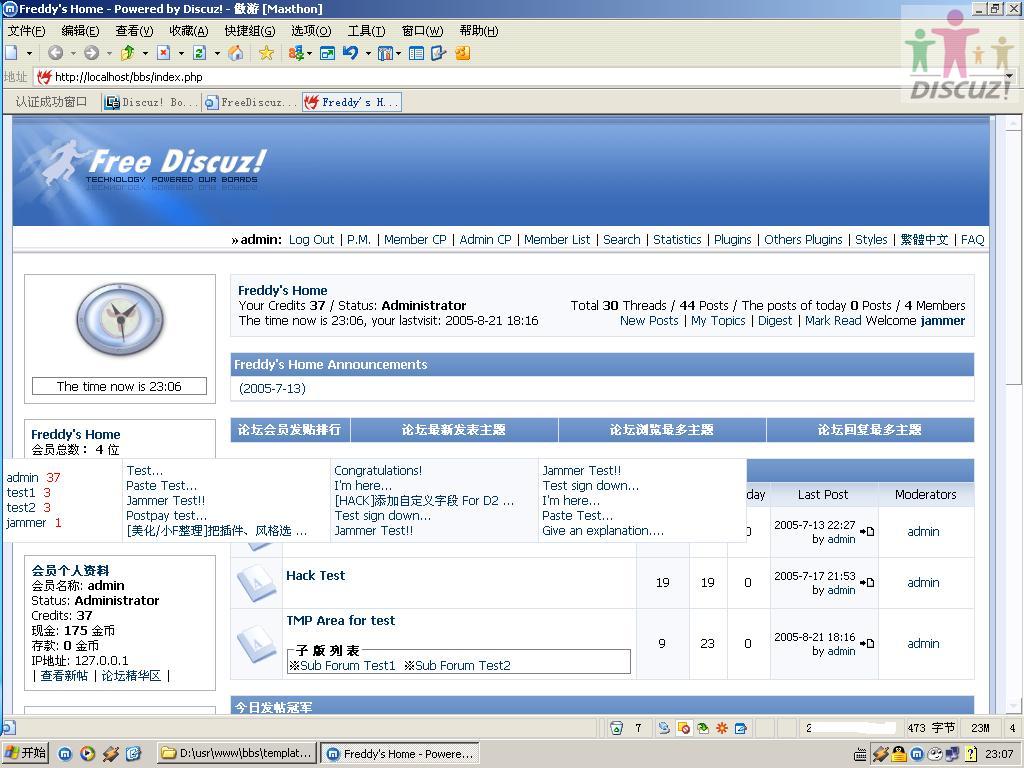Click the jammer welcome member link
Image resolution: width=1024 pixels, height=768 pixels.
pyautogui.click(x=942, y=321)
